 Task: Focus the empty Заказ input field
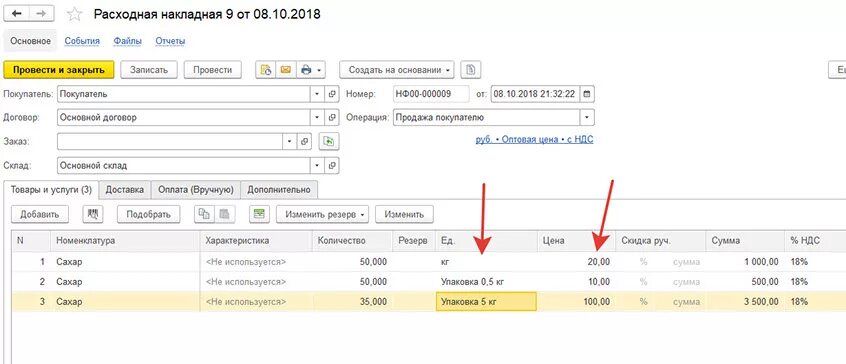[170, 141]
